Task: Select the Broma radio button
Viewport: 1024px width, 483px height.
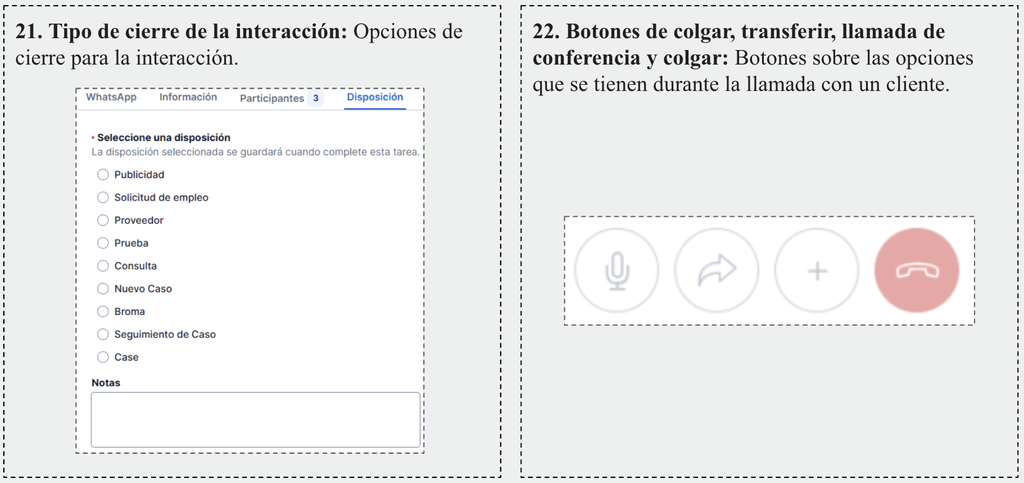Action: 103,312
